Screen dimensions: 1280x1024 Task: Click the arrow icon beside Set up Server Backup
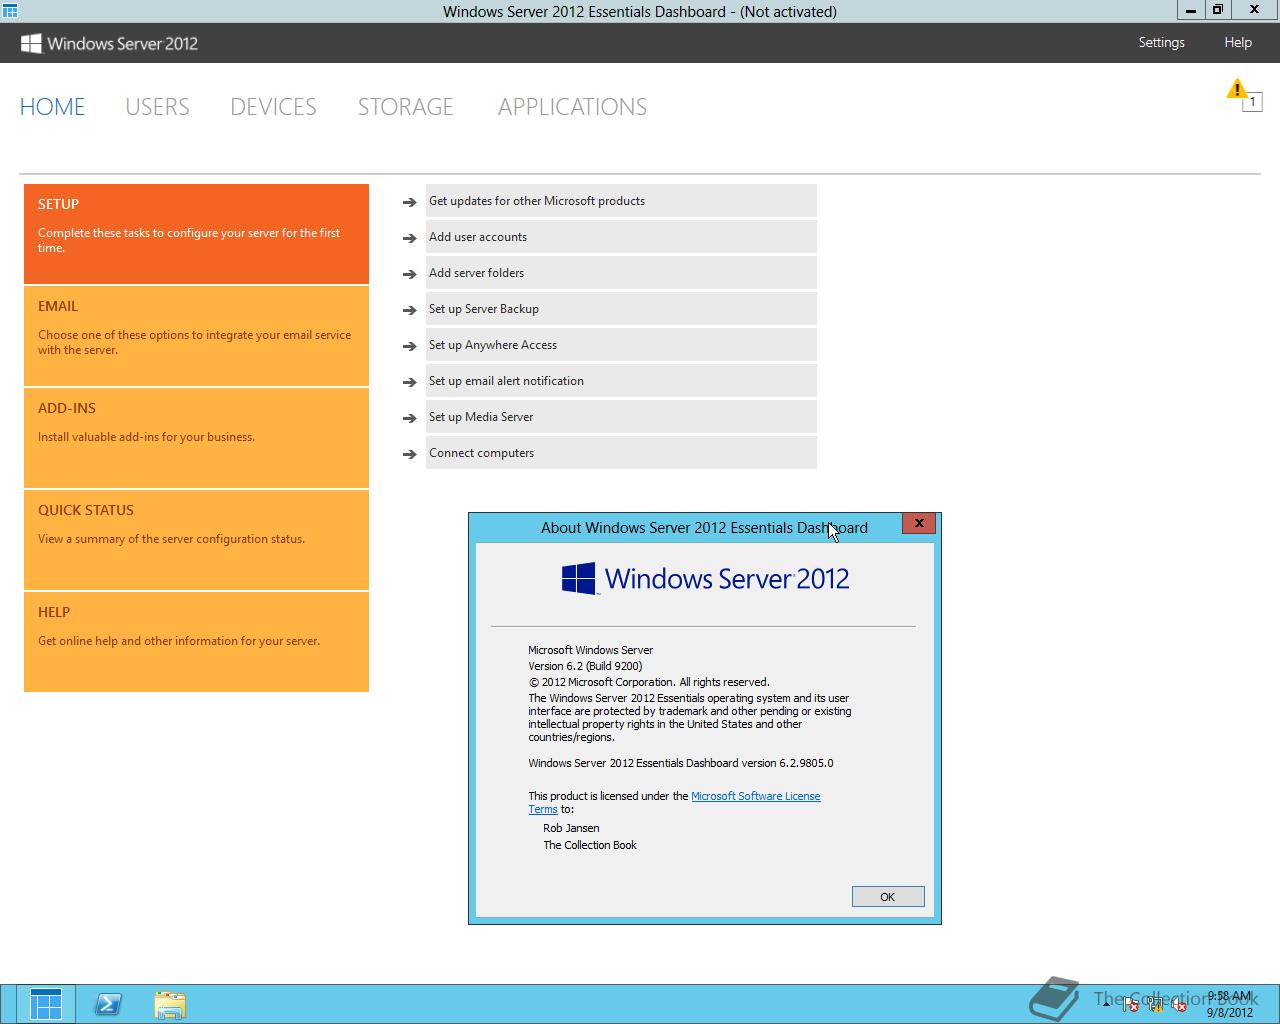409,310
